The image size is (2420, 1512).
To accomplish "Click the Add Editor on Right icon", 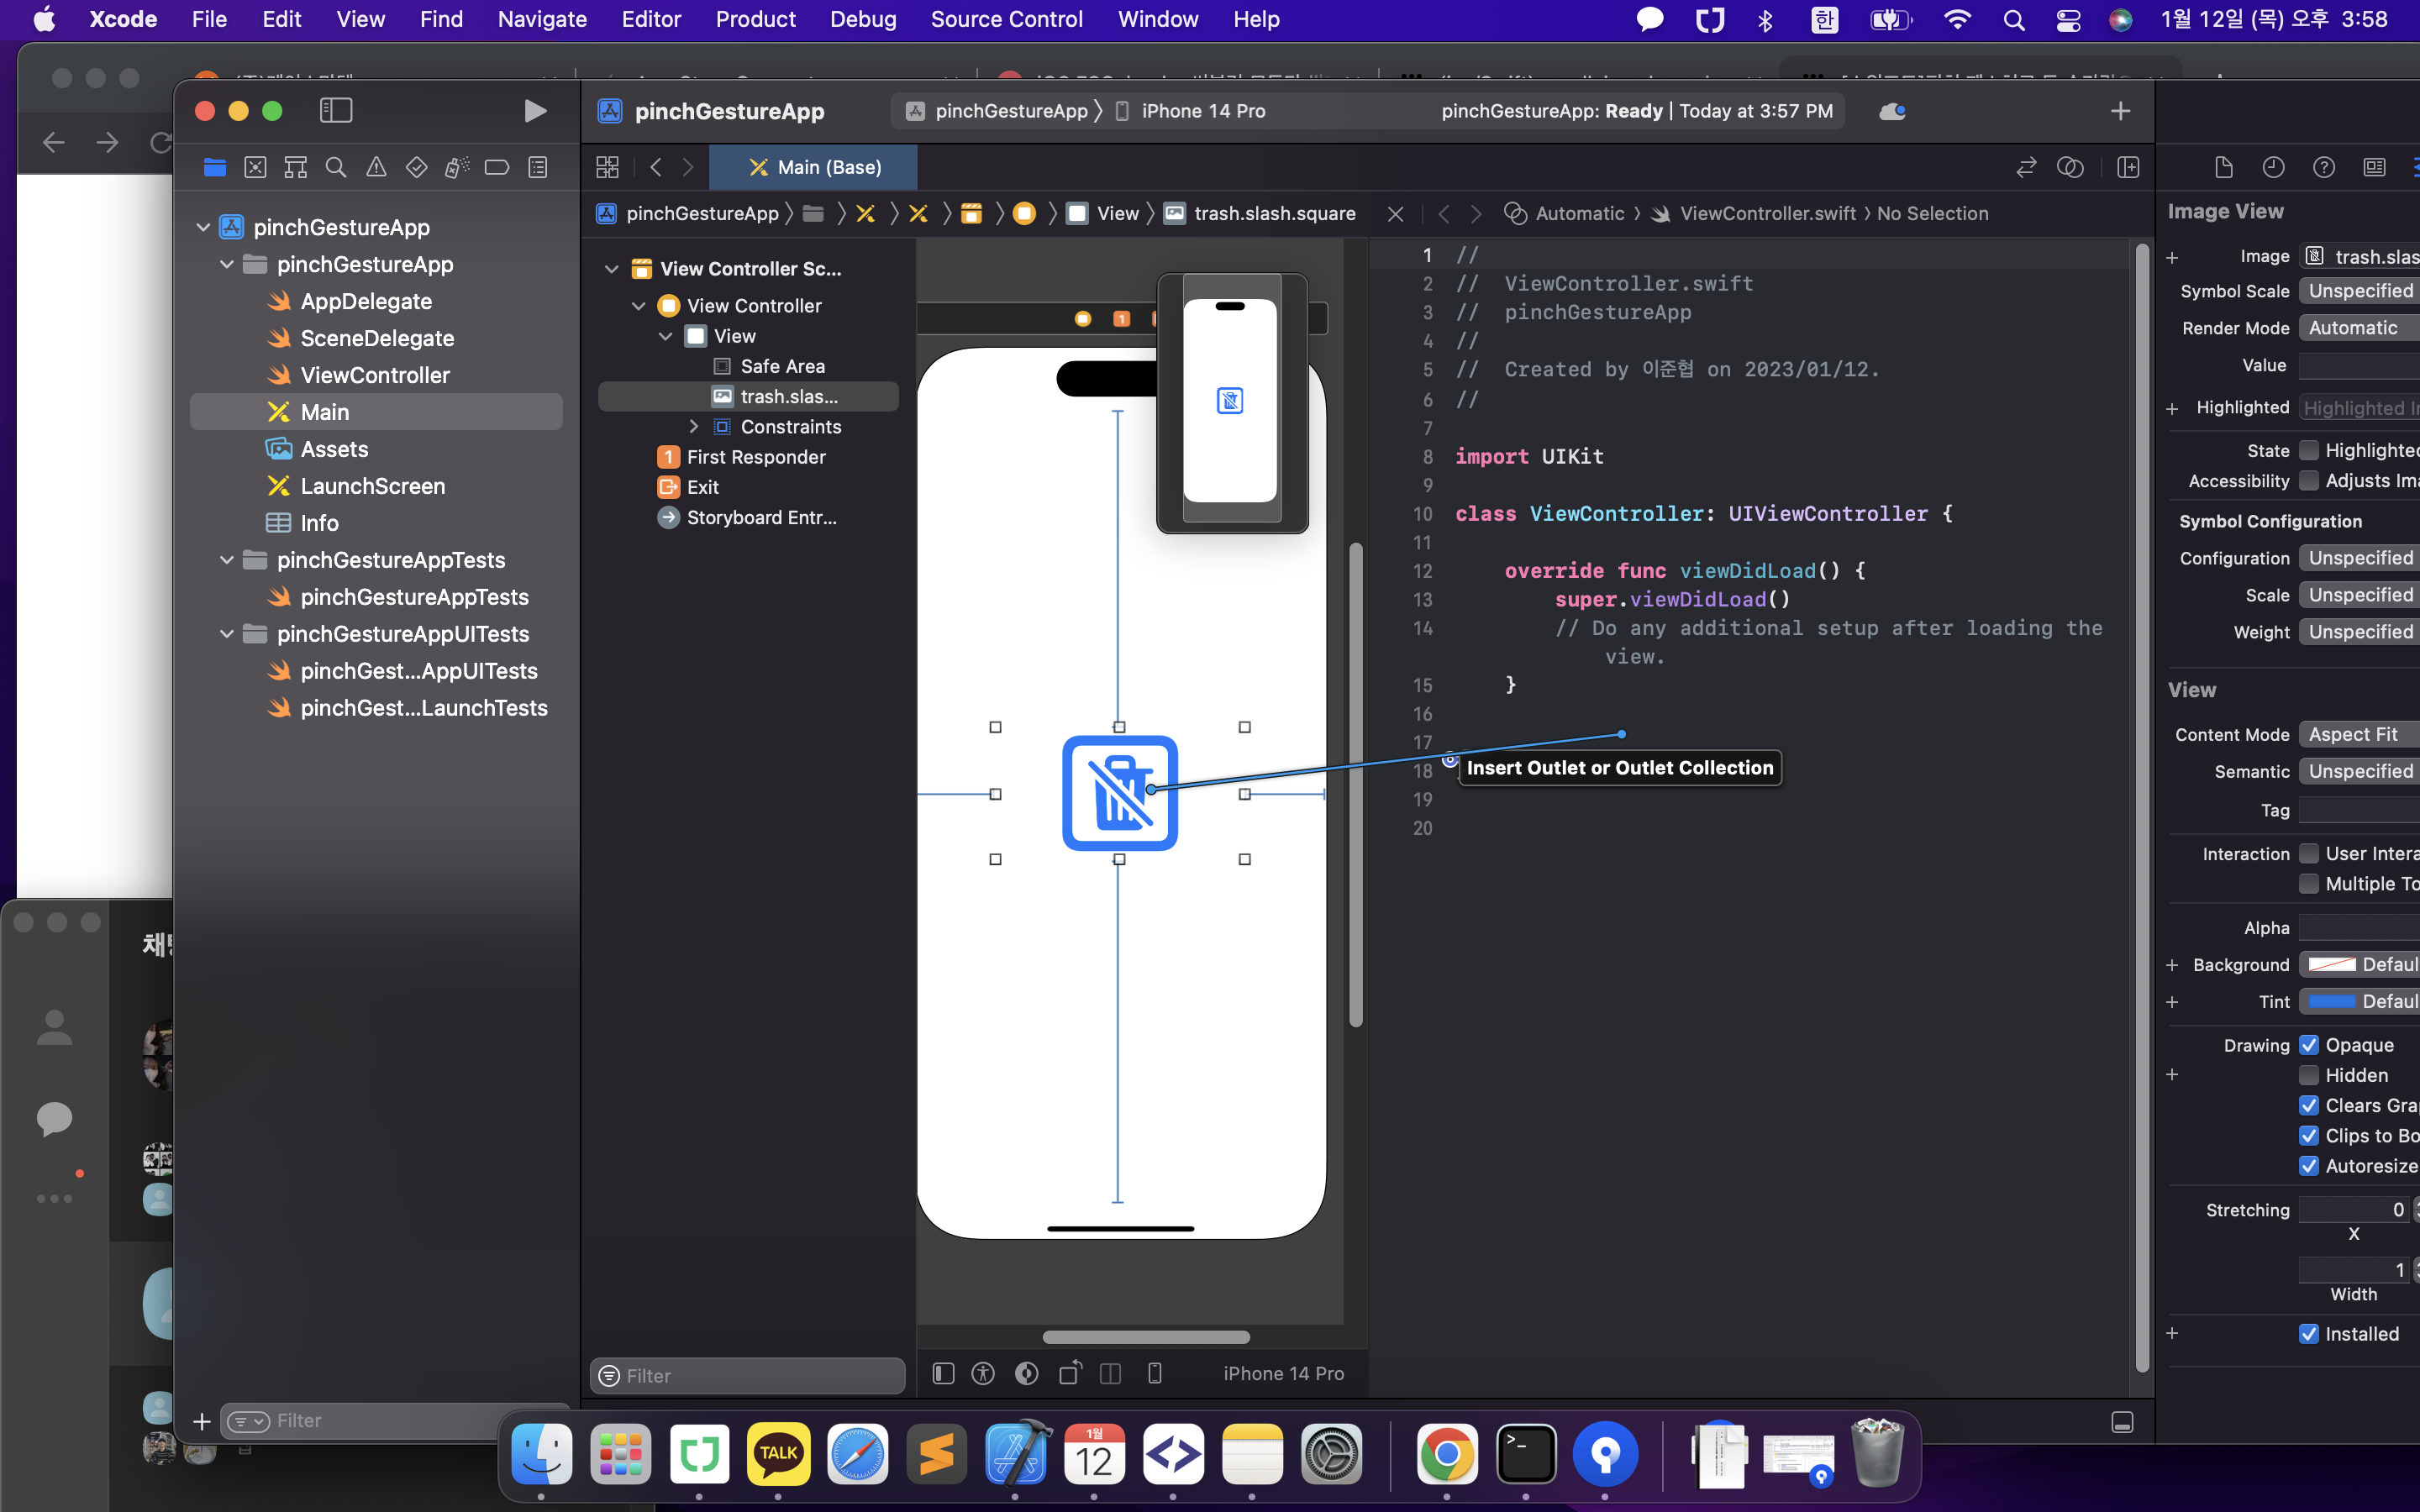I will pos(2128,168).
